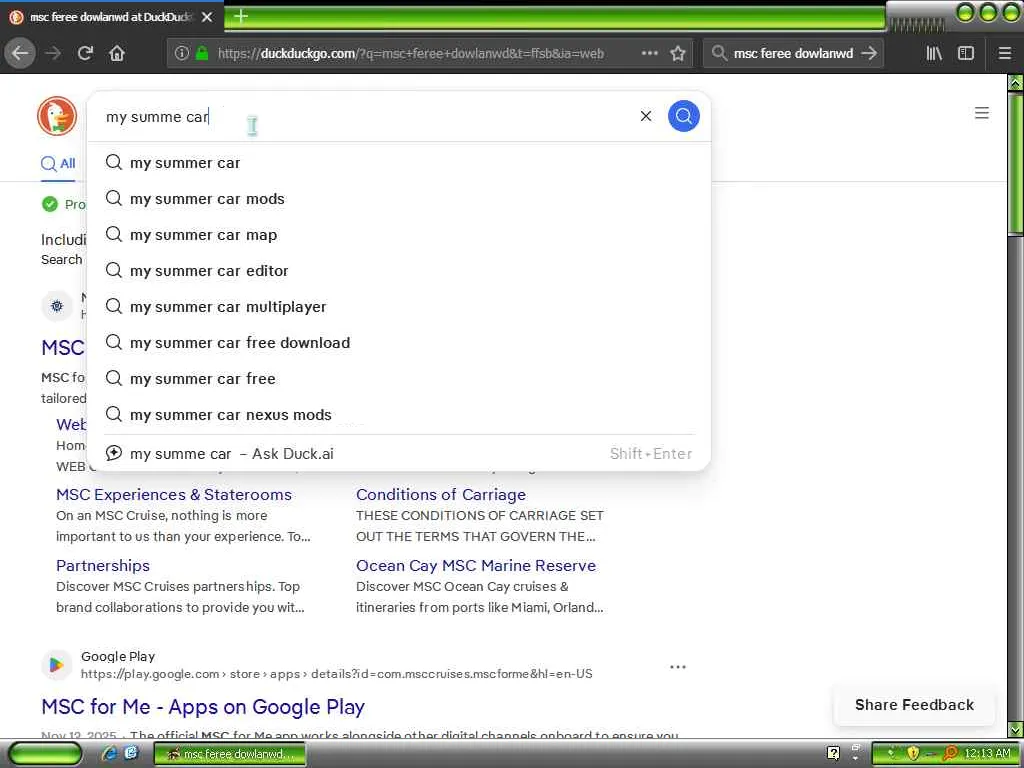Open a new browser tab

(241, 16)
